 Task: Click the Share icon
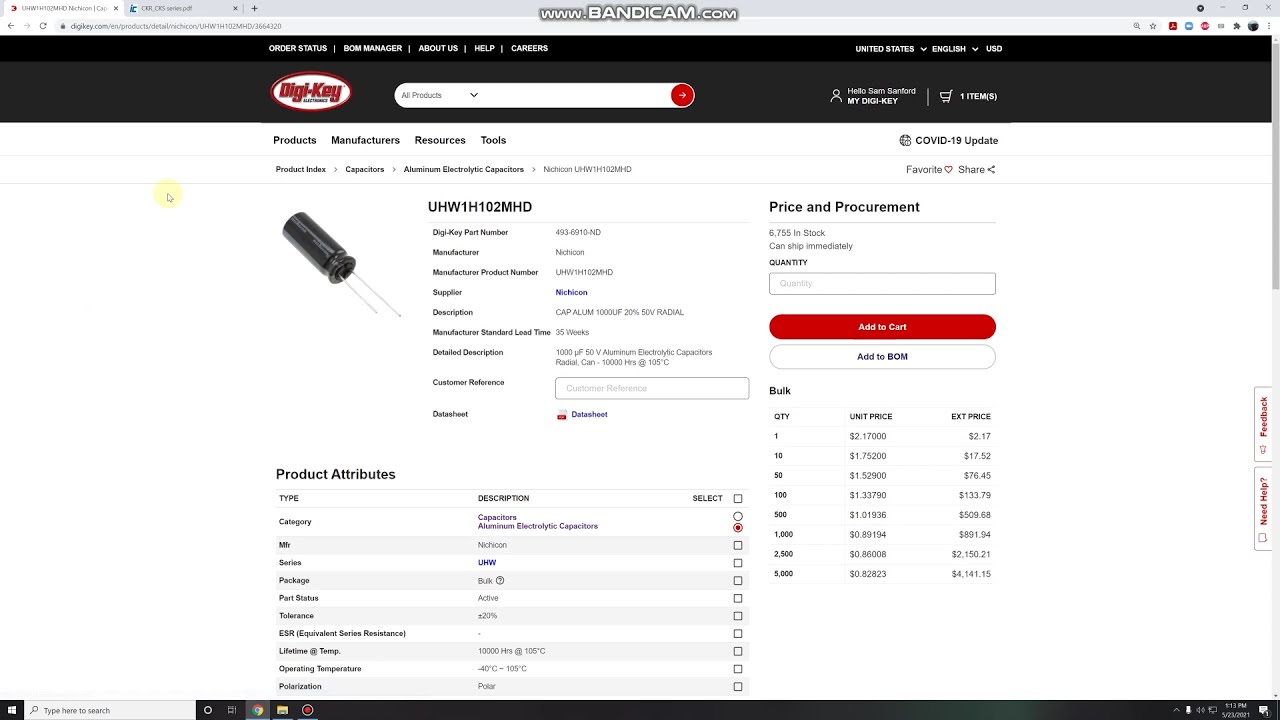(x=991, y=170)
